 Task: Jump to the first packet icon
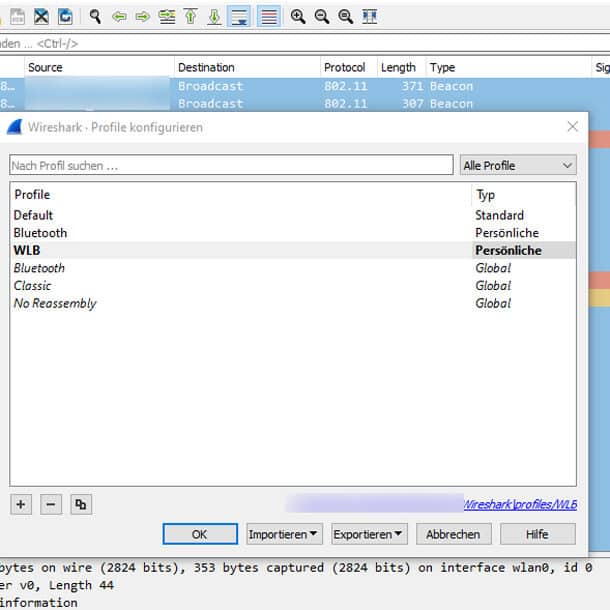click(x=191, y=16)
